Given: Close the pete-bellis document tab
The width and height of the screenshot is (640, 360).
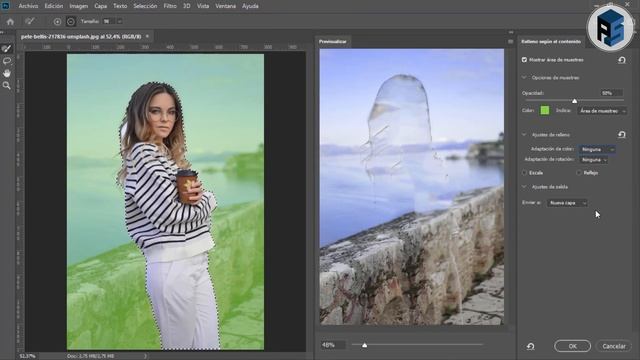Looking at the screenshot, I should coord(147,36).
